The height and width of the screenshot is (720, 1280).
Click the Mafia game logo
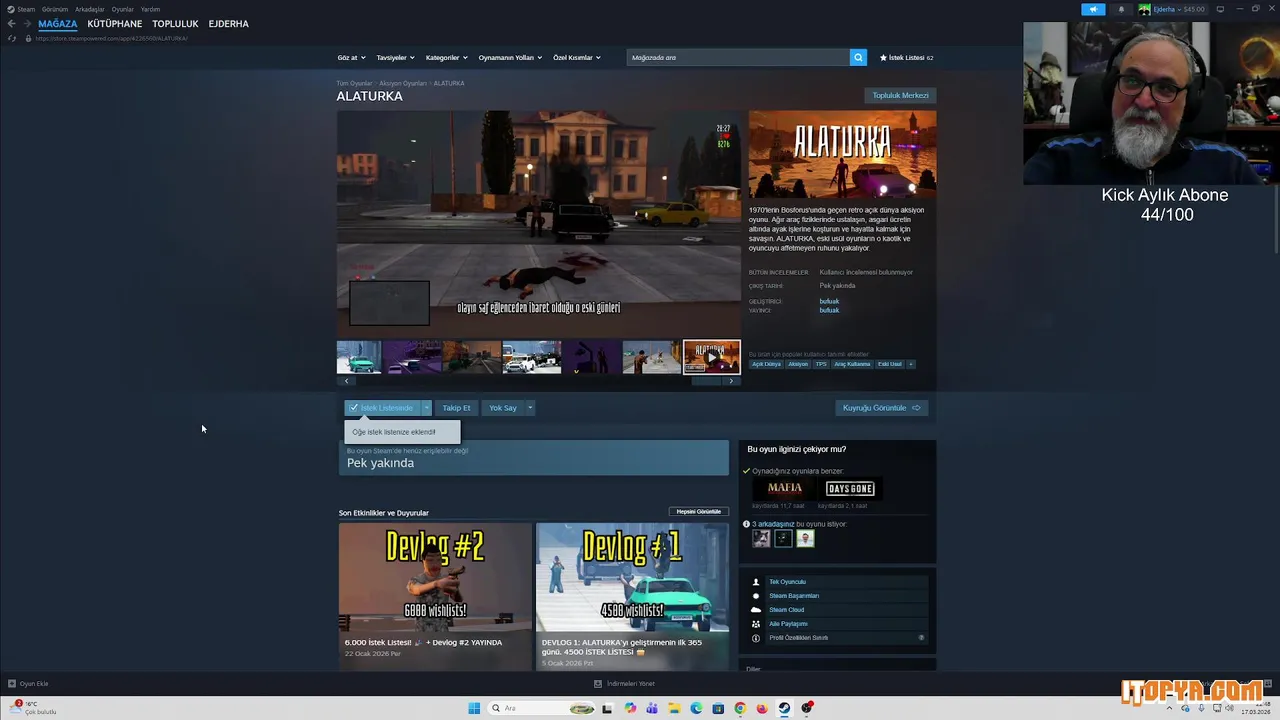click(x=784, y=488)
